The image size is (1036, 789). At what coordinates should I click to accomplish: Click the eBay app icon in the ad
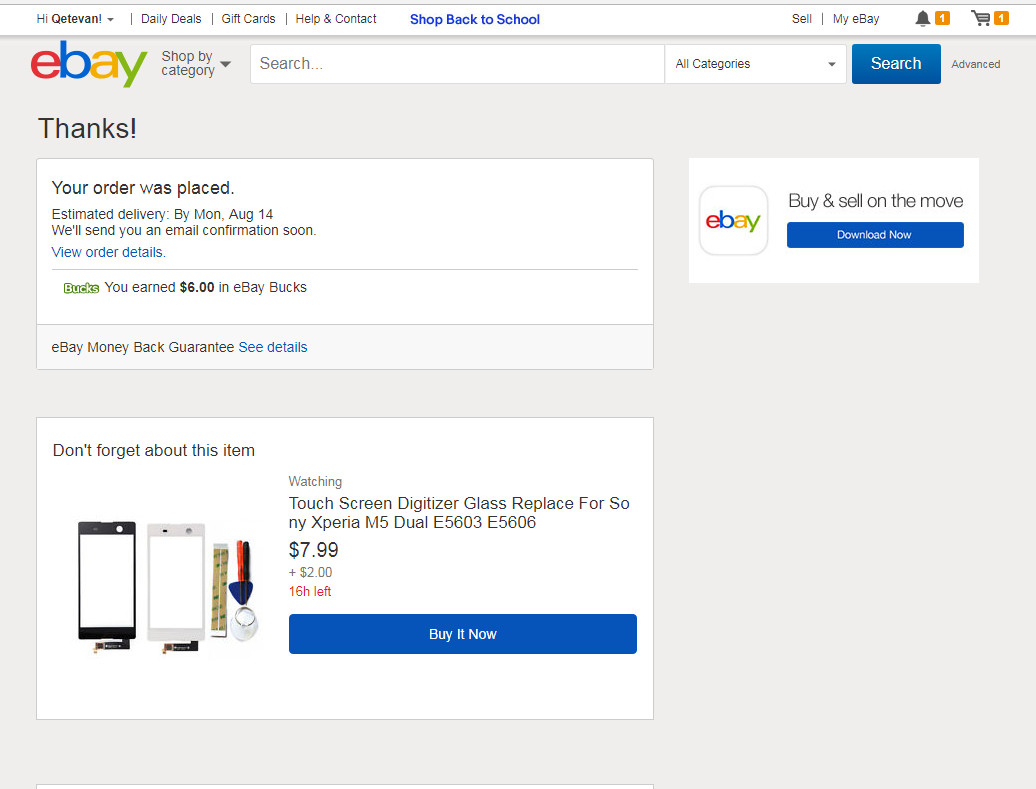click(733, 221)
